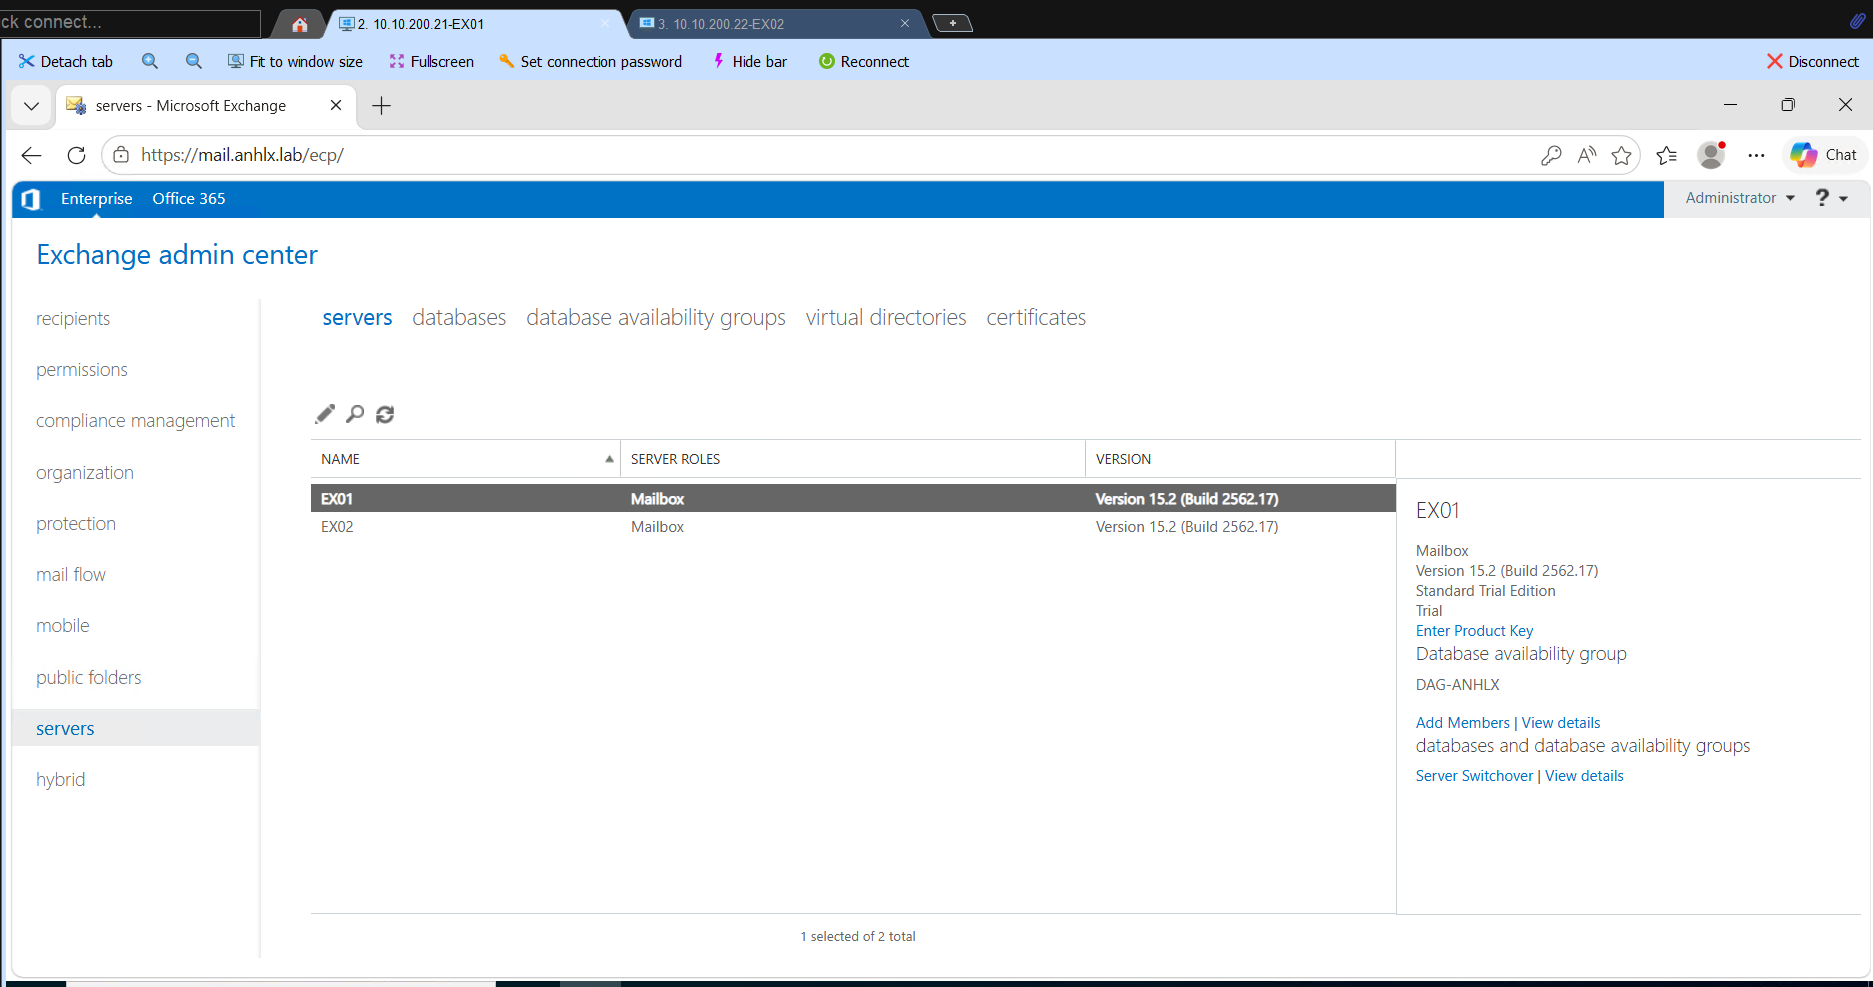
Task: Open the help question mark menu
Action: click(1831, 198)
